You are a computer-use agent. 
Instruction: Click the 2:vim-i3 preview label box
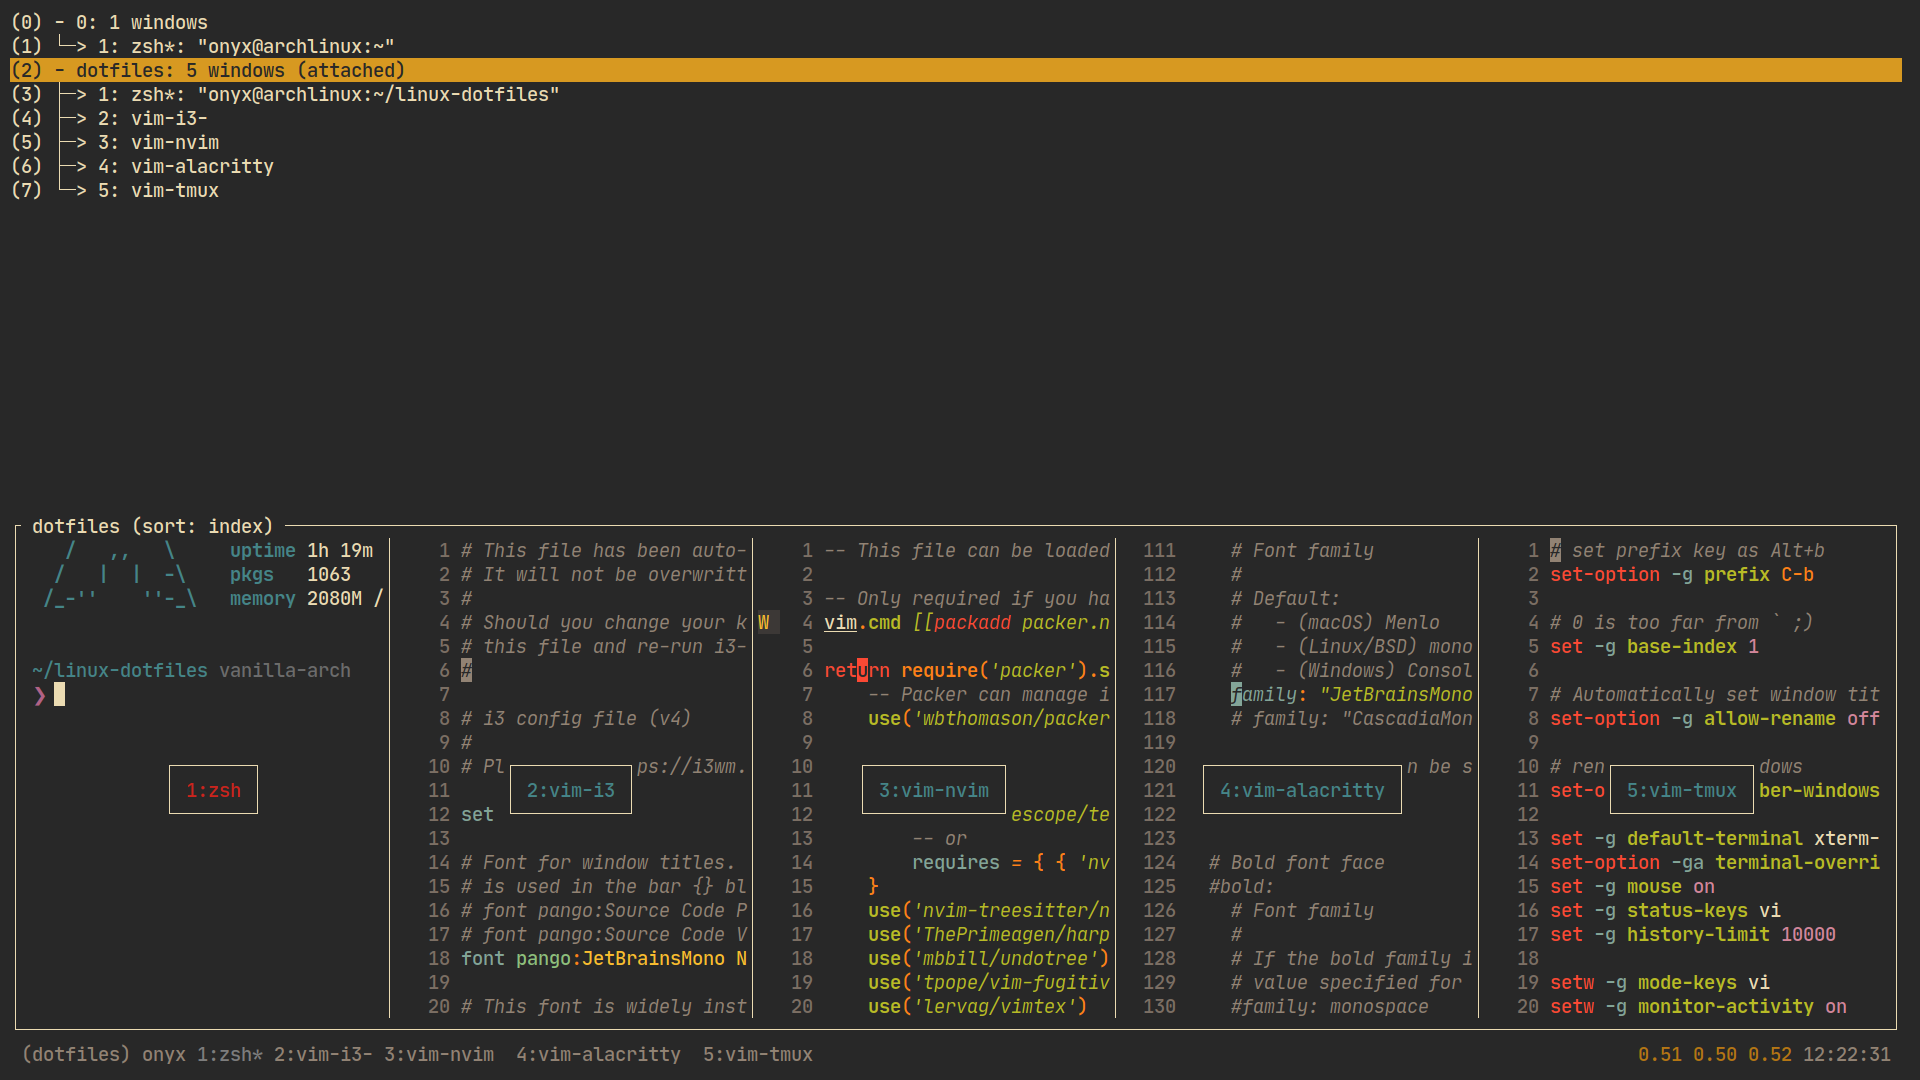pos(571,790)
